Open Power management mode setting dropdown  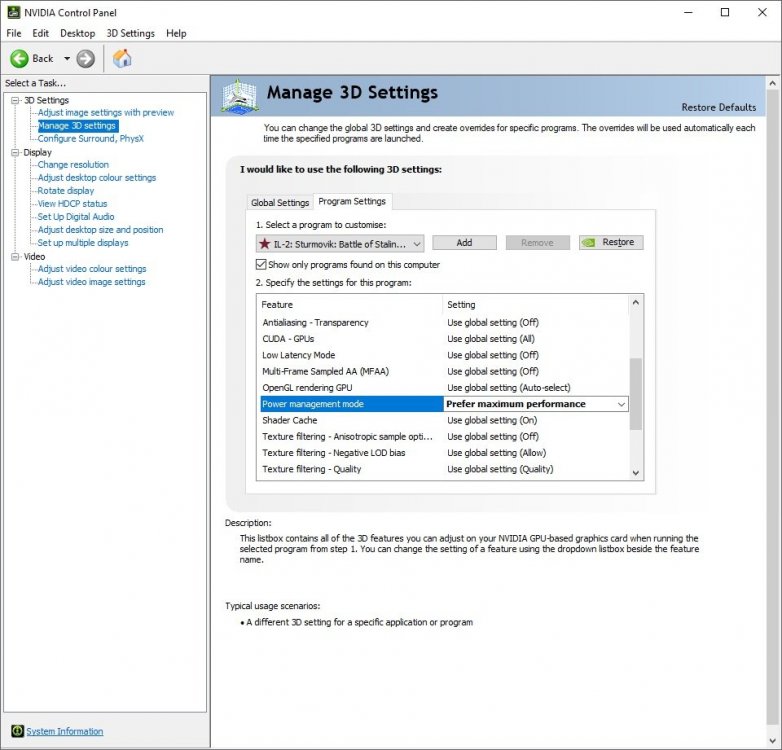tap(536, 404)
